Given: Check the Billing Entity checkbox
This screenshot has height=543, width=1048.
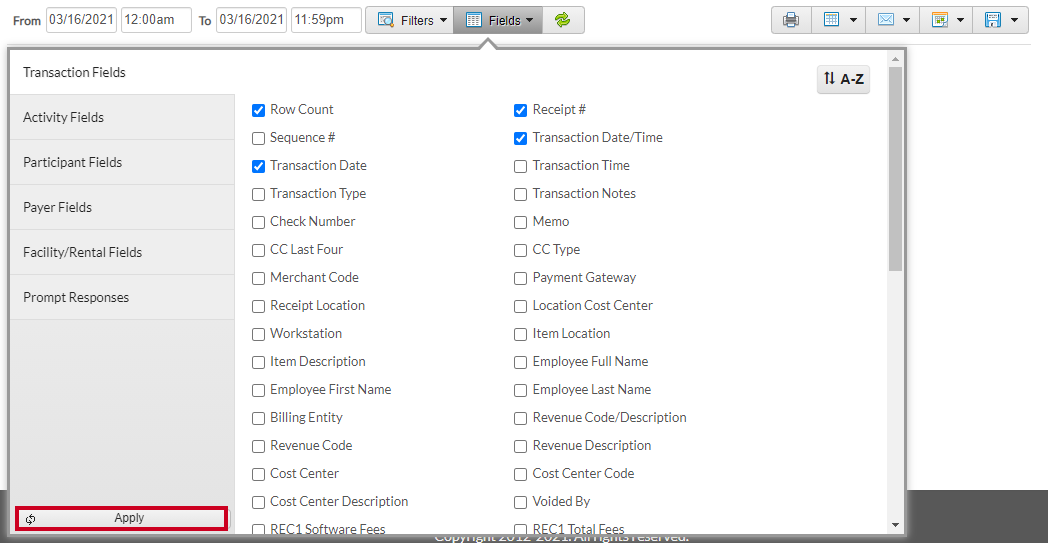Looking at the screenshot, I should [259, 419].
